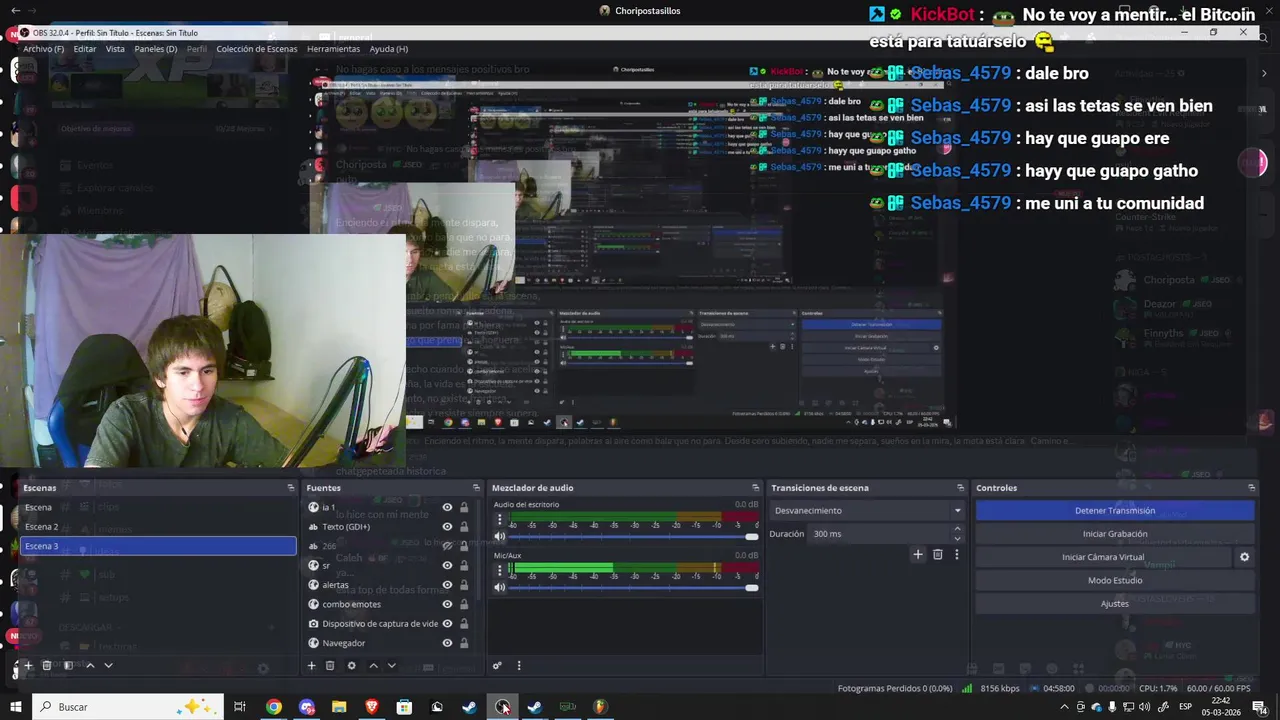Unlock the Navegador source lock icon
The image size is (1280, 720).
464,643
